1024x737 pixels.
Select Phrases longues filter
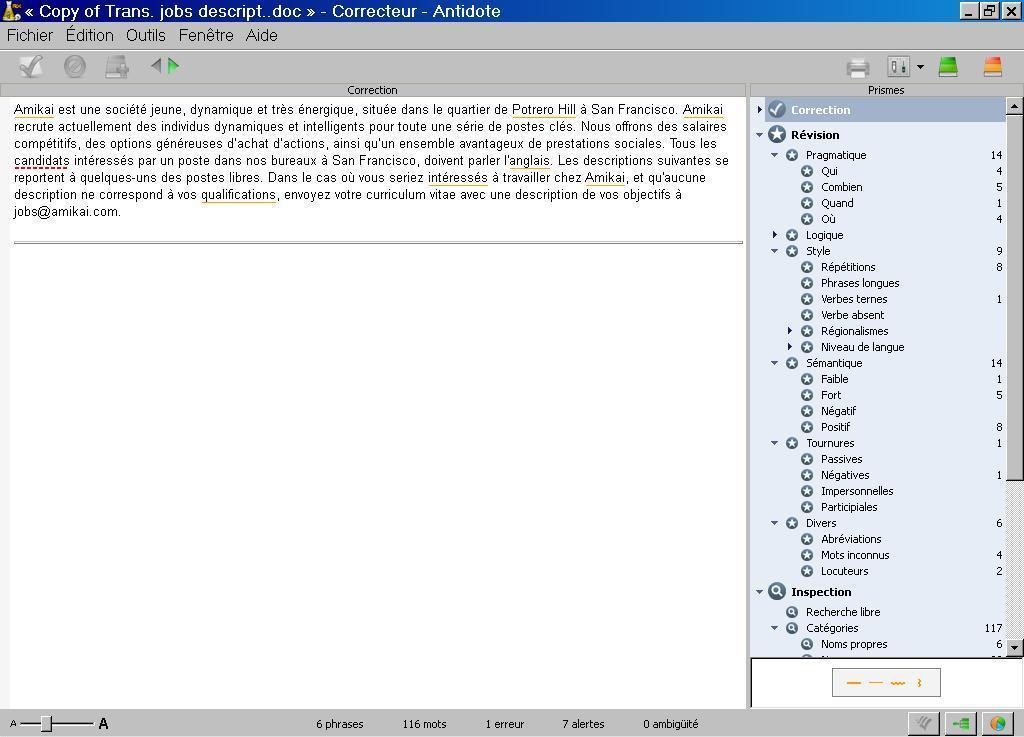tap(859, 283)
